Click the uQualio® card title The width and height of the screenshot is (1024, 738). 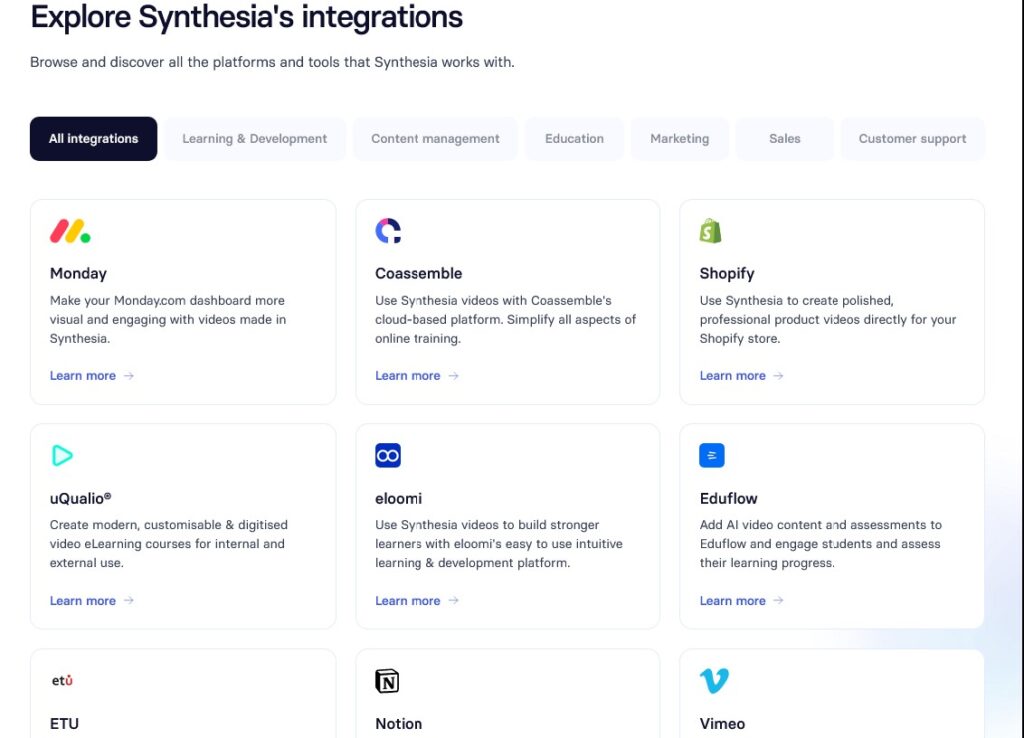(x=80, y=498)
